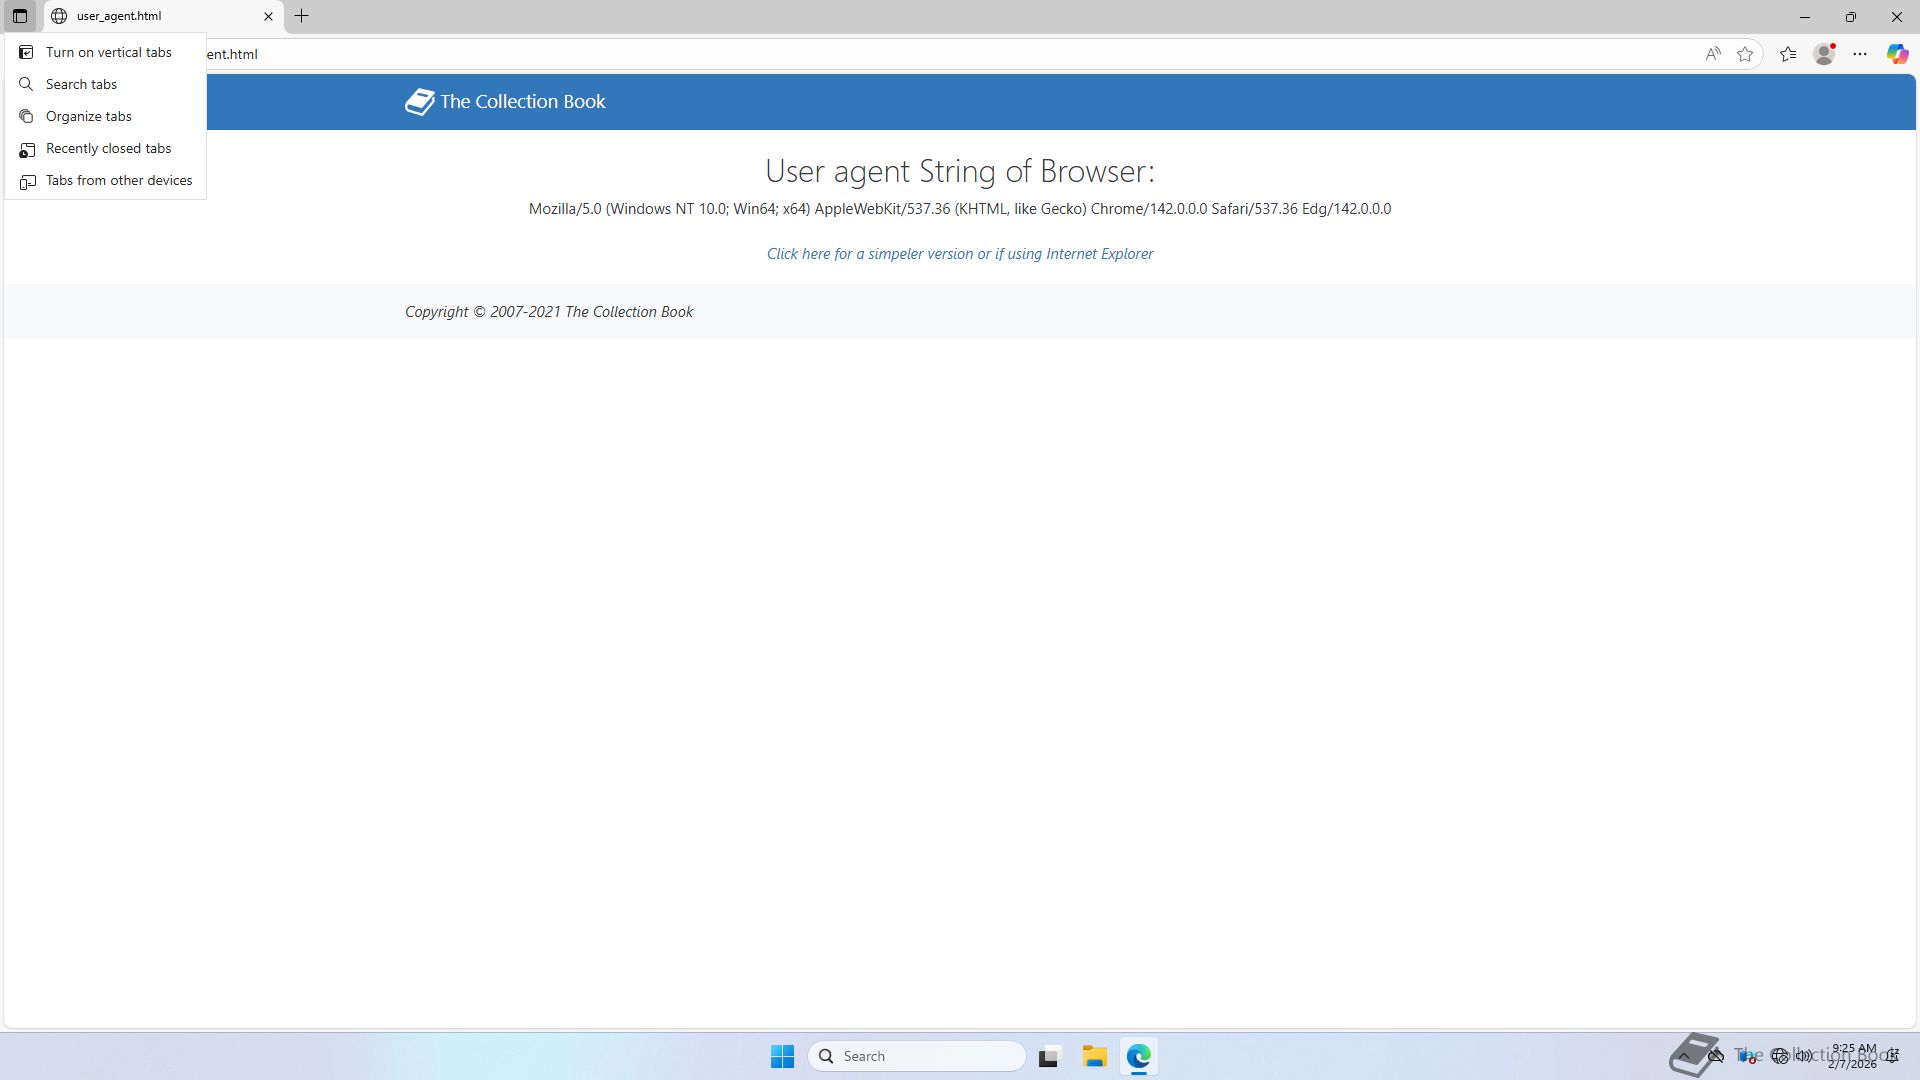Screen dimensions: 1920x1080
Task: Click The Collection Book logo icon
Action: (x=419, y=101)
